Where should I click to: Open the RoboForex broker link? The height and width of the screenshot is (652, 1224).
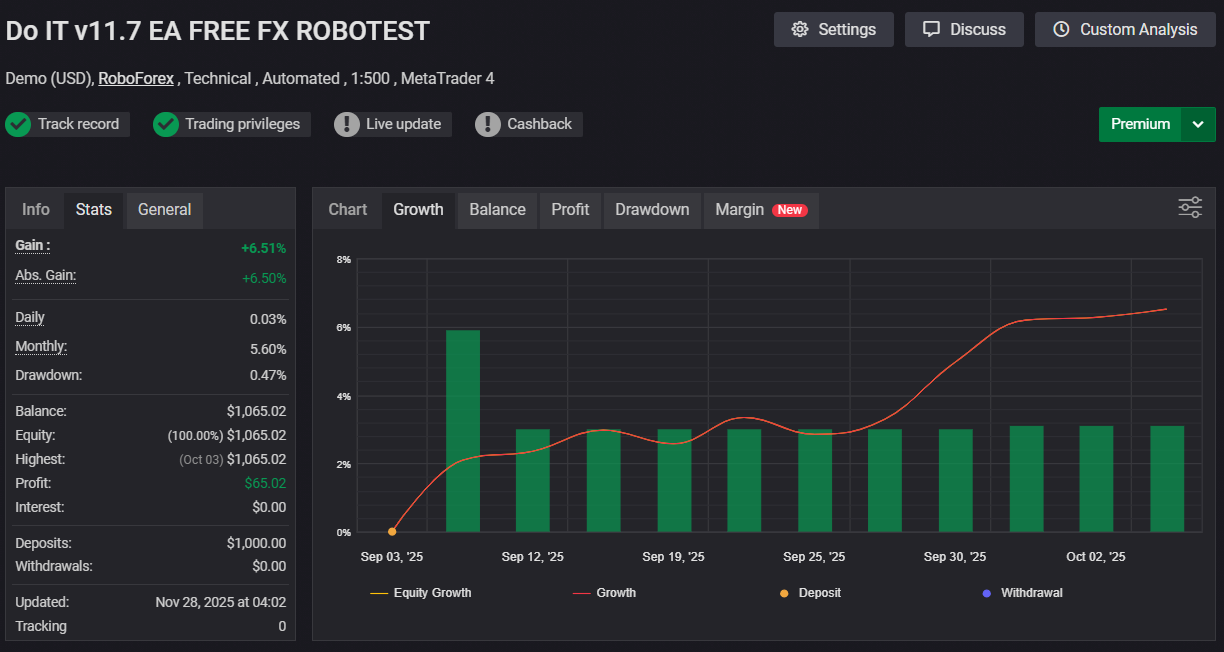coord(136,78)
